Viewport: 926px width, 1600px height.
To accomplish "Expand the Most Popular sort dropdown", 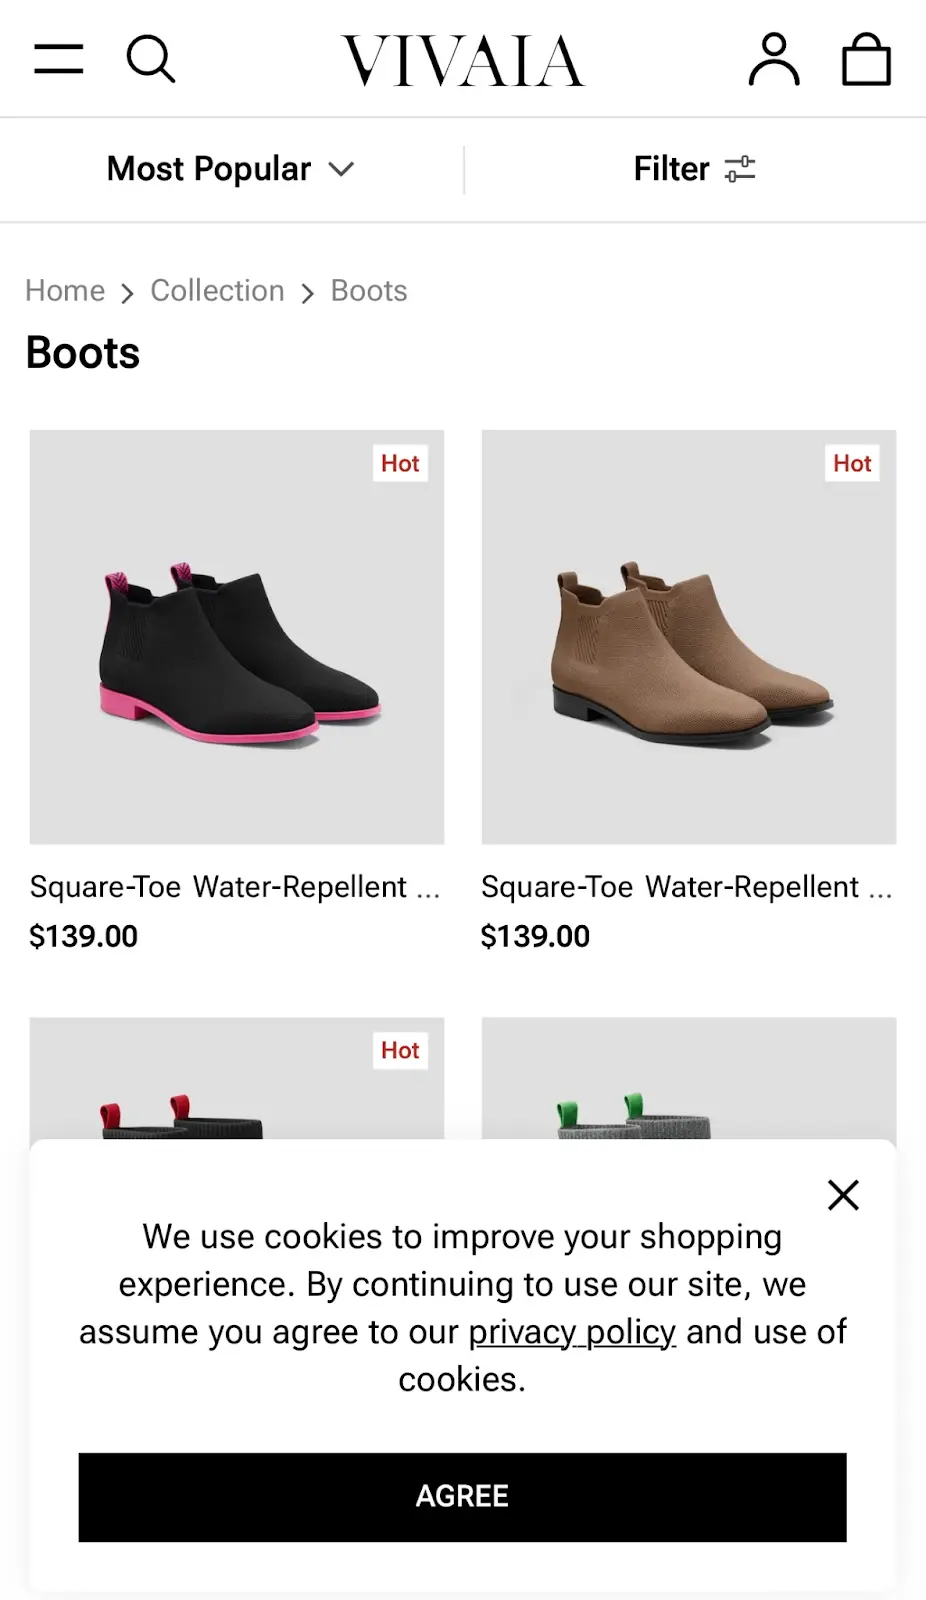I will point(231,169).
